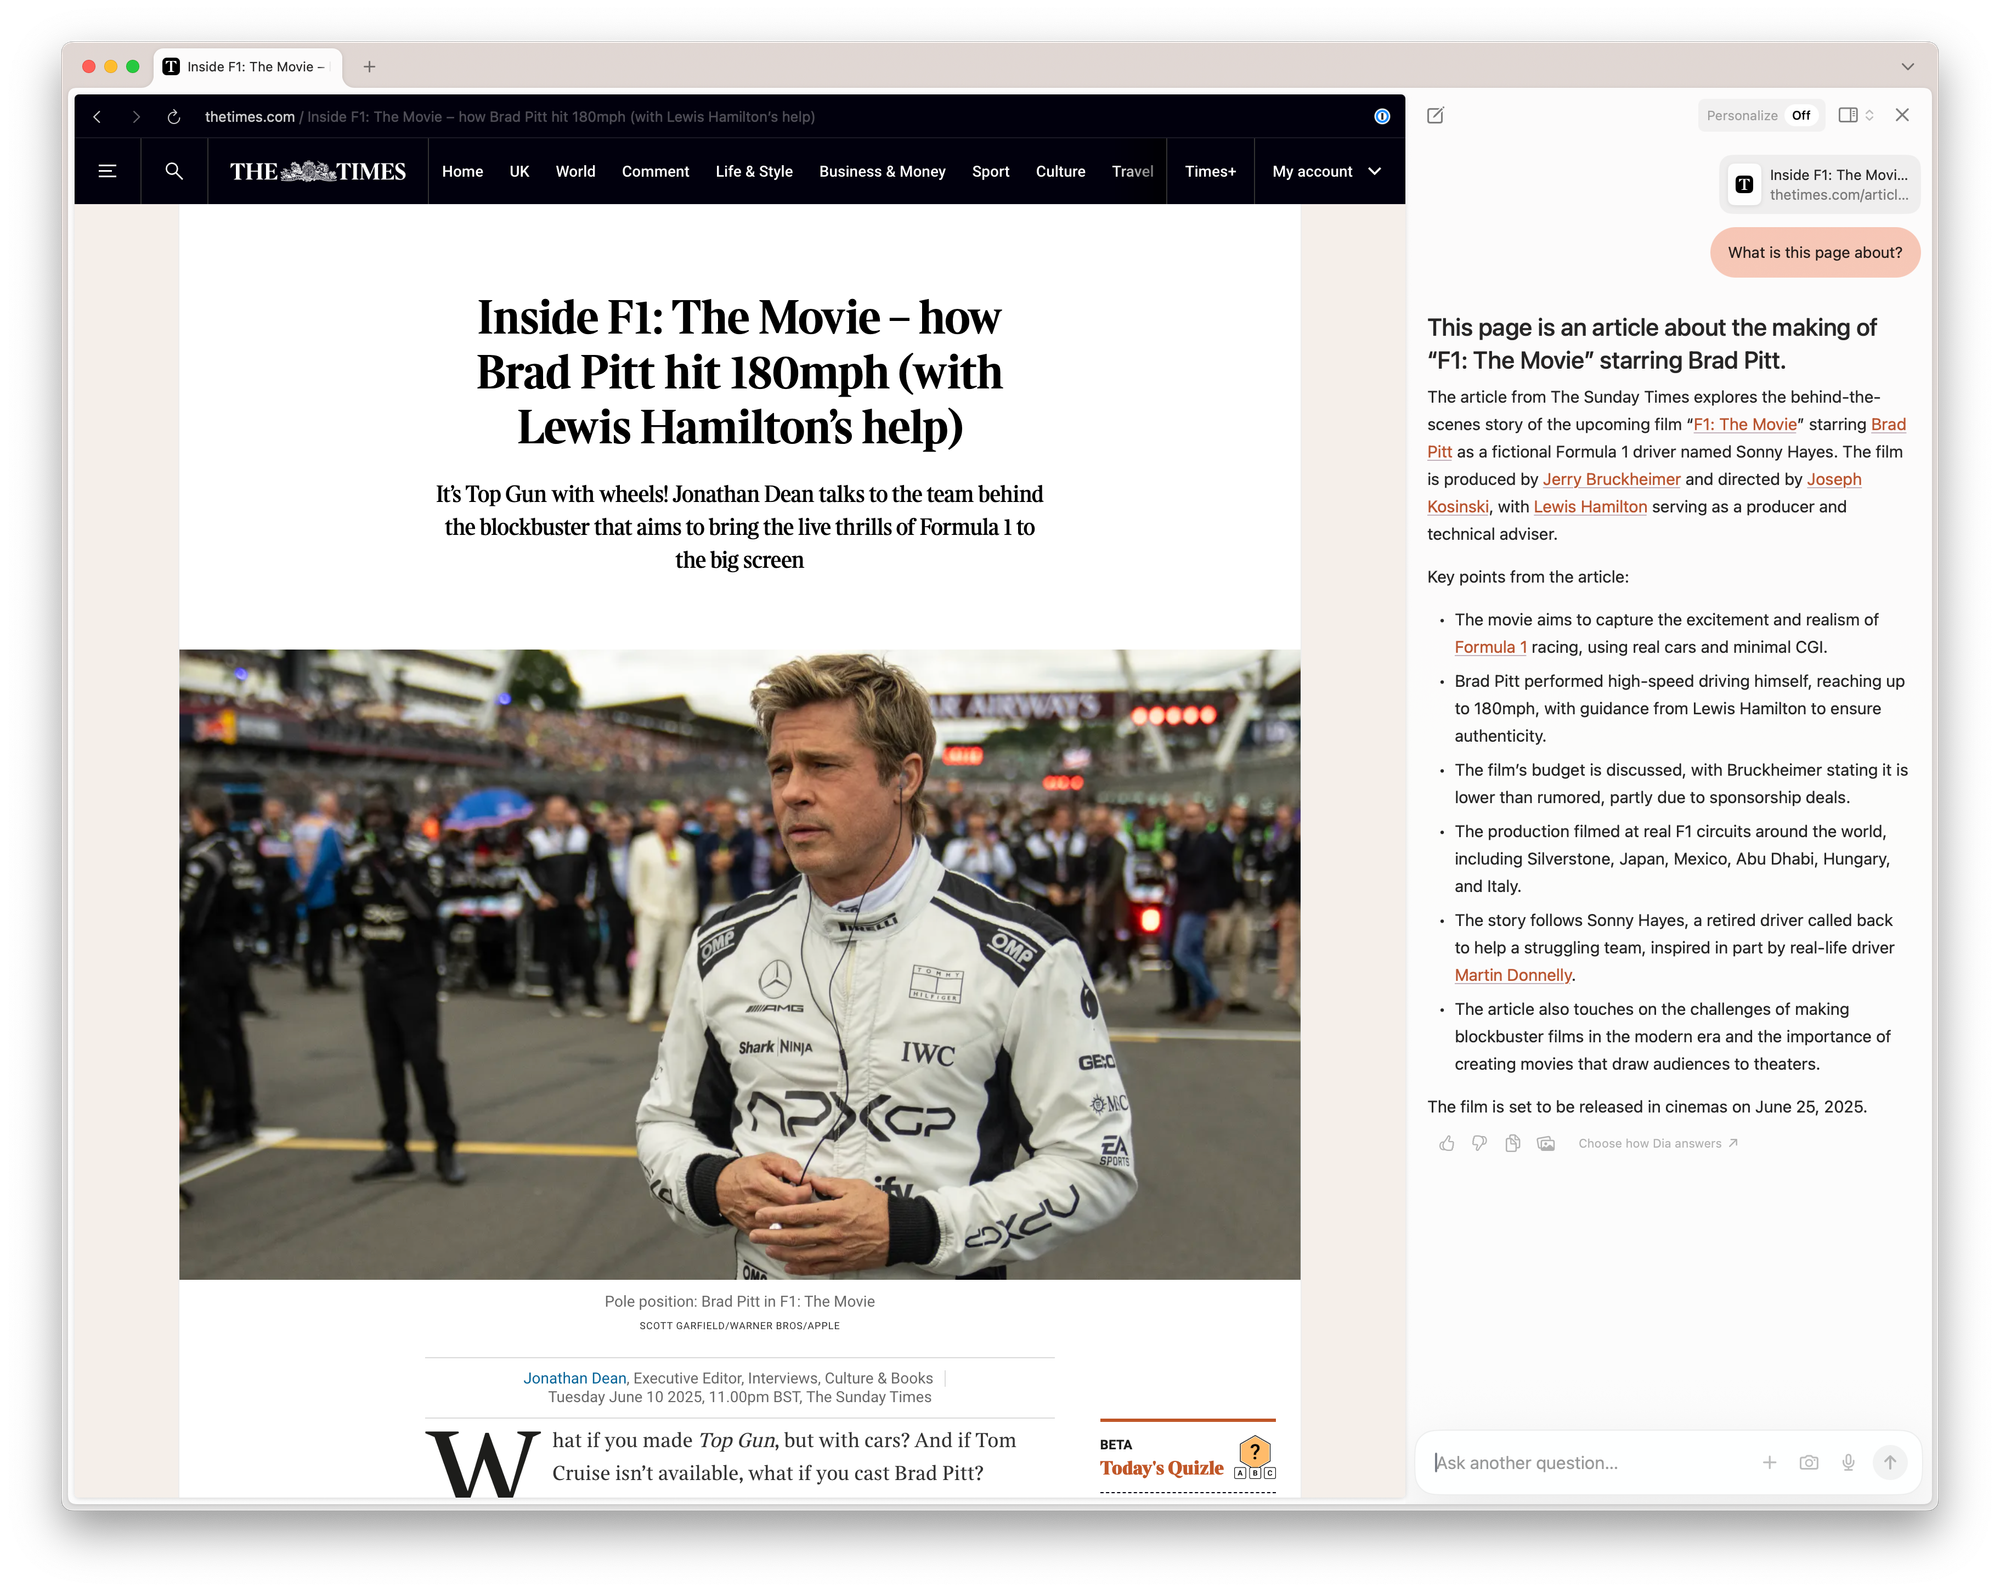This screenshot has height=1592, width=2000.
Task: Click the camera screenshot icon in chat input
Action: (x=1809, y=1463)
